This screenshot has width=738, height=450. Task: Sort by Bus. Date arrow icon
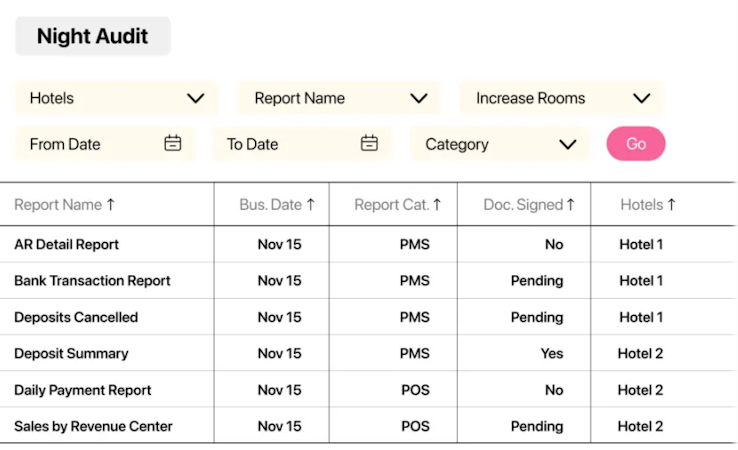pyautogui.click(x=310, y=205)
